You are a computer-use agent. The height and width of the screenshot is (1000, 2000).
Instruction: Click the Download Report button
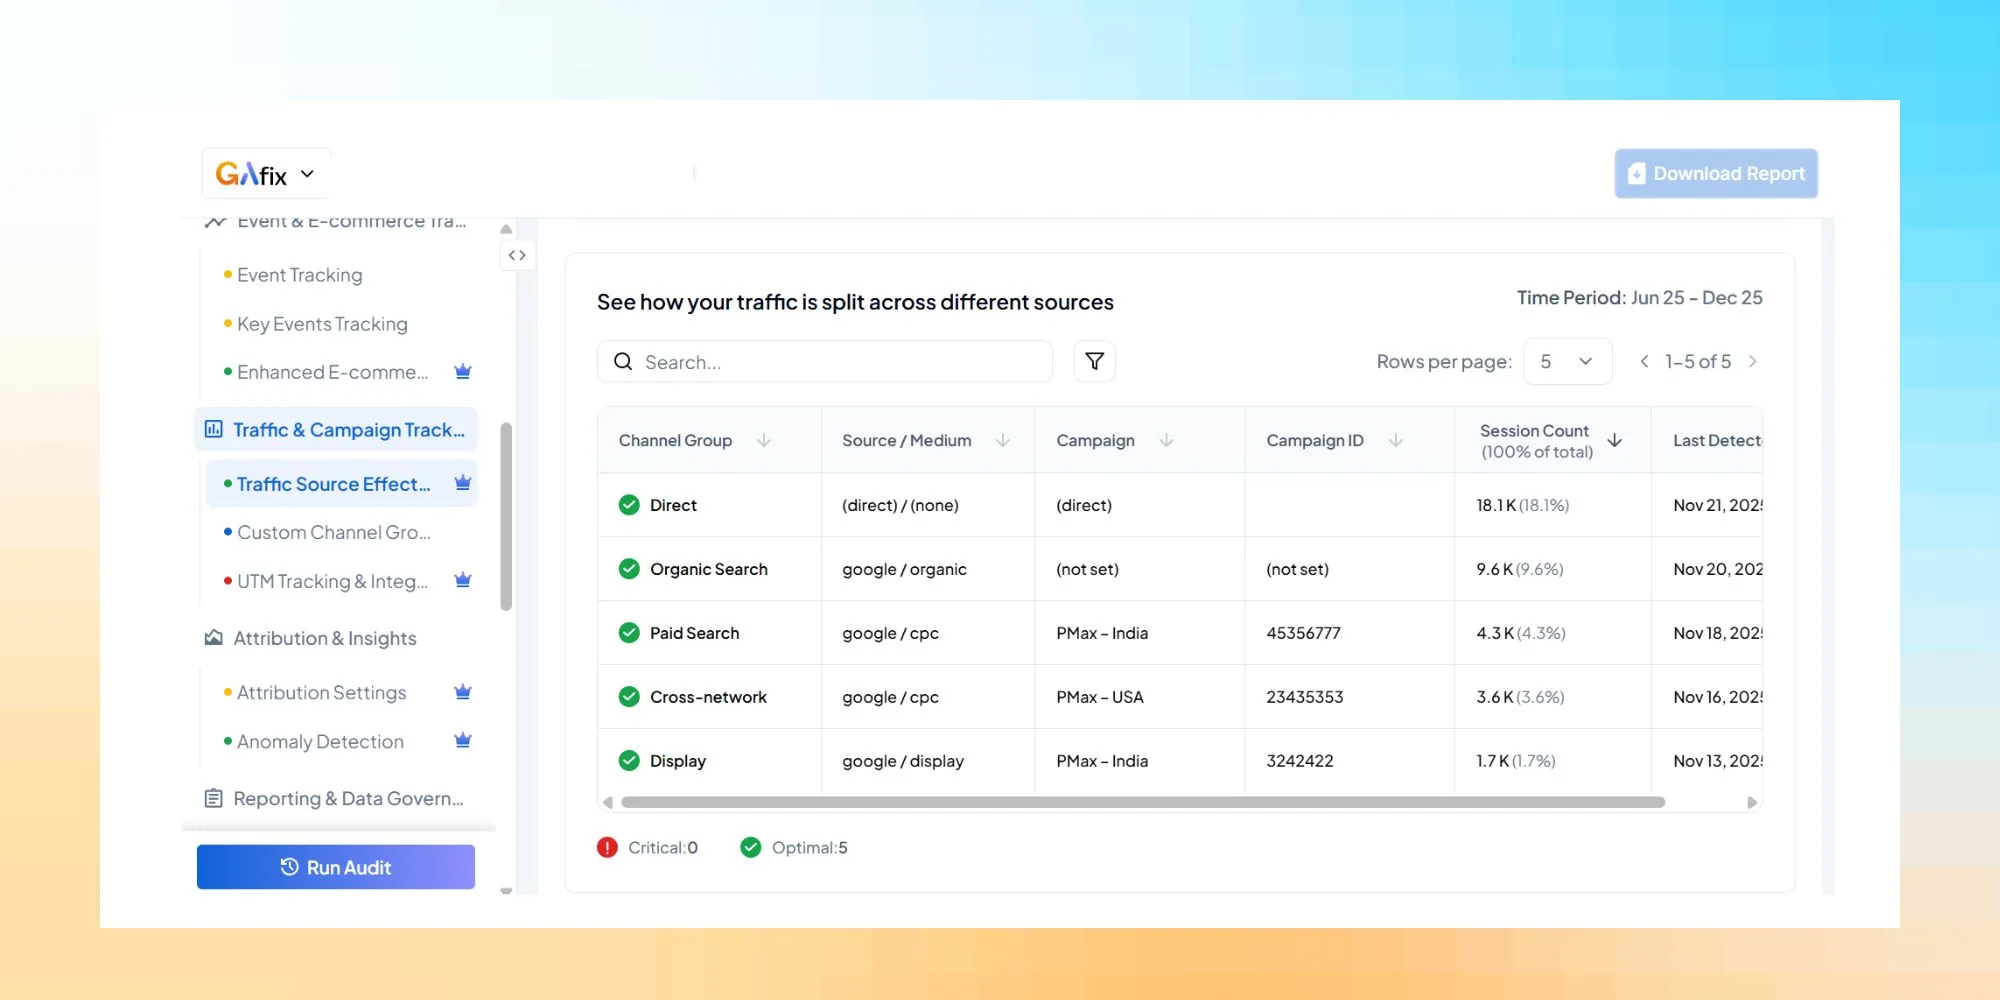coord(1714,173)
